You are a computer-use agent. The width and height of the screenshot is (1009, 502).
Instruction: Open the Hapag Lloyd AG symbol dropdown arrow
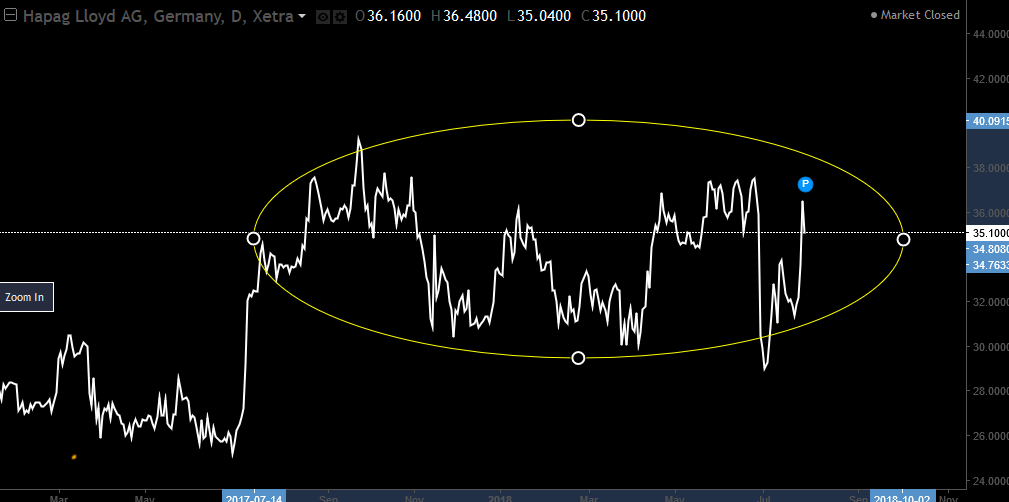(x=302, y=17)
